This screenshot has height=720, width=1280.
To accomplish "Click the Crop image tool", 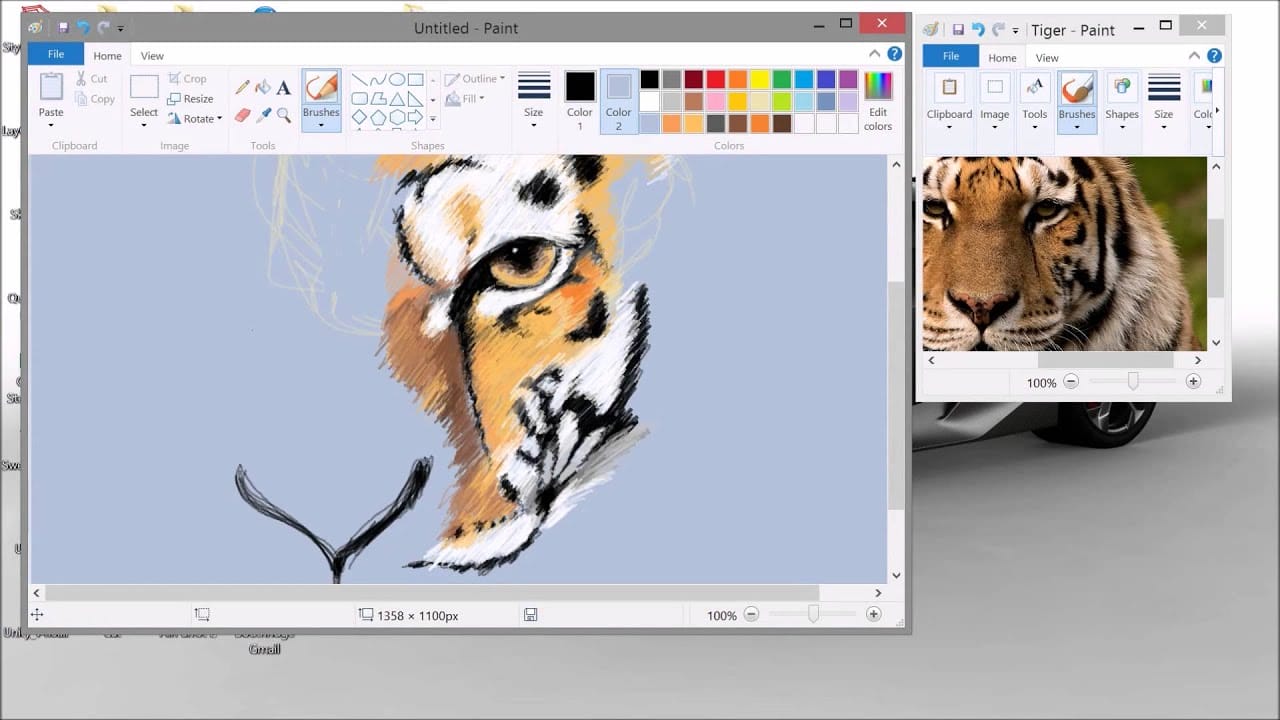I will (x=189, y=78).
